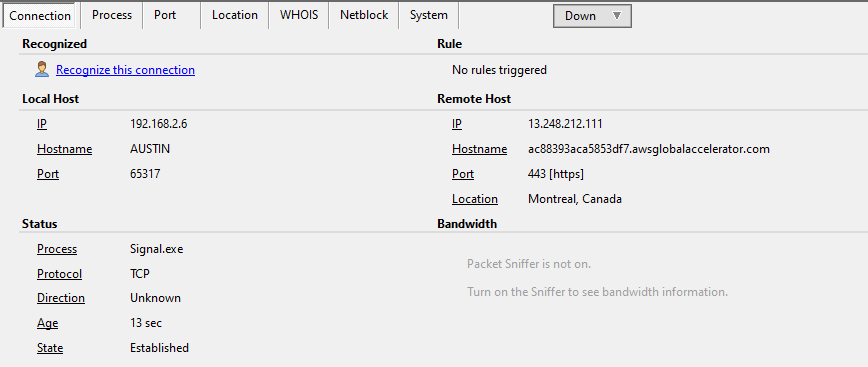Select the Connection tab
This screenshot has width=868, height=367.
pyautogui.click(x=40, y=15)
